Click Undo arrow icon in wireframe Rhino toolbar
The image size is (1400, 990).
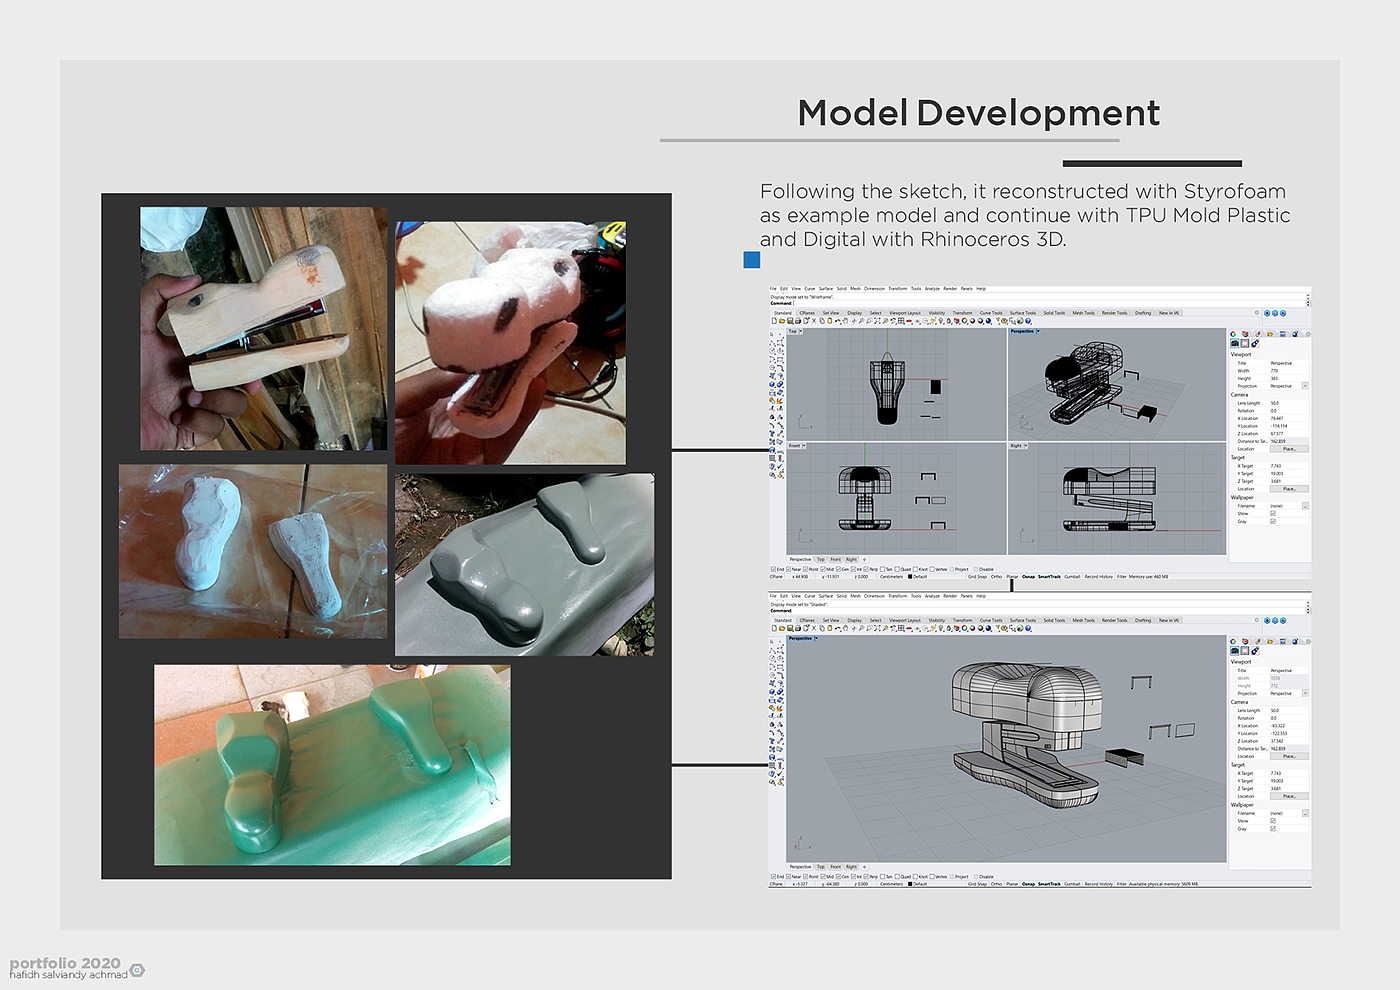click(x=838, y=321)
